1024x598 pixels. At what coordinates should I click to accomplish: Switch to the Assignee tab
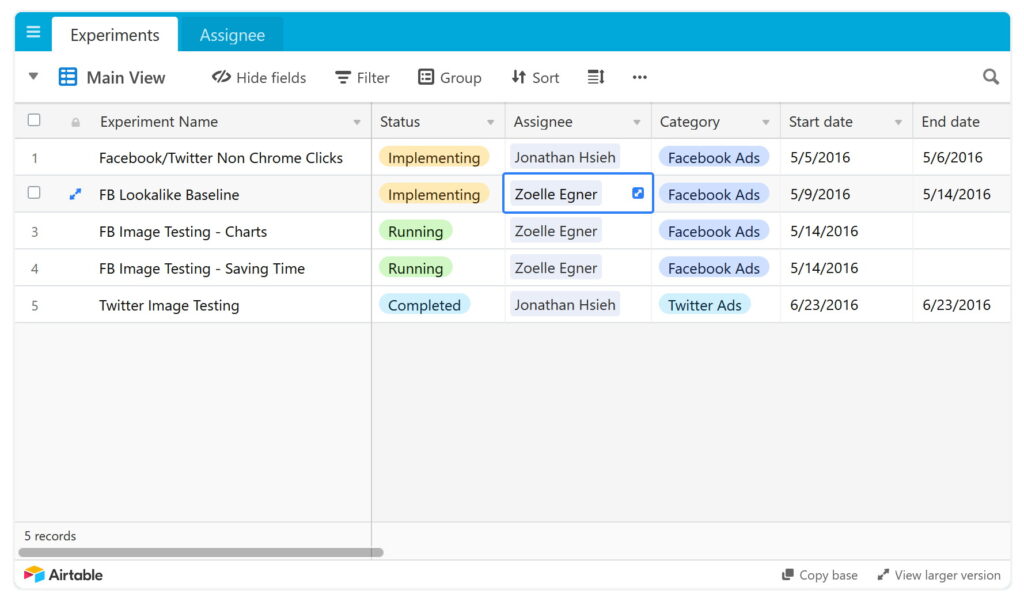tap(232, 35)
